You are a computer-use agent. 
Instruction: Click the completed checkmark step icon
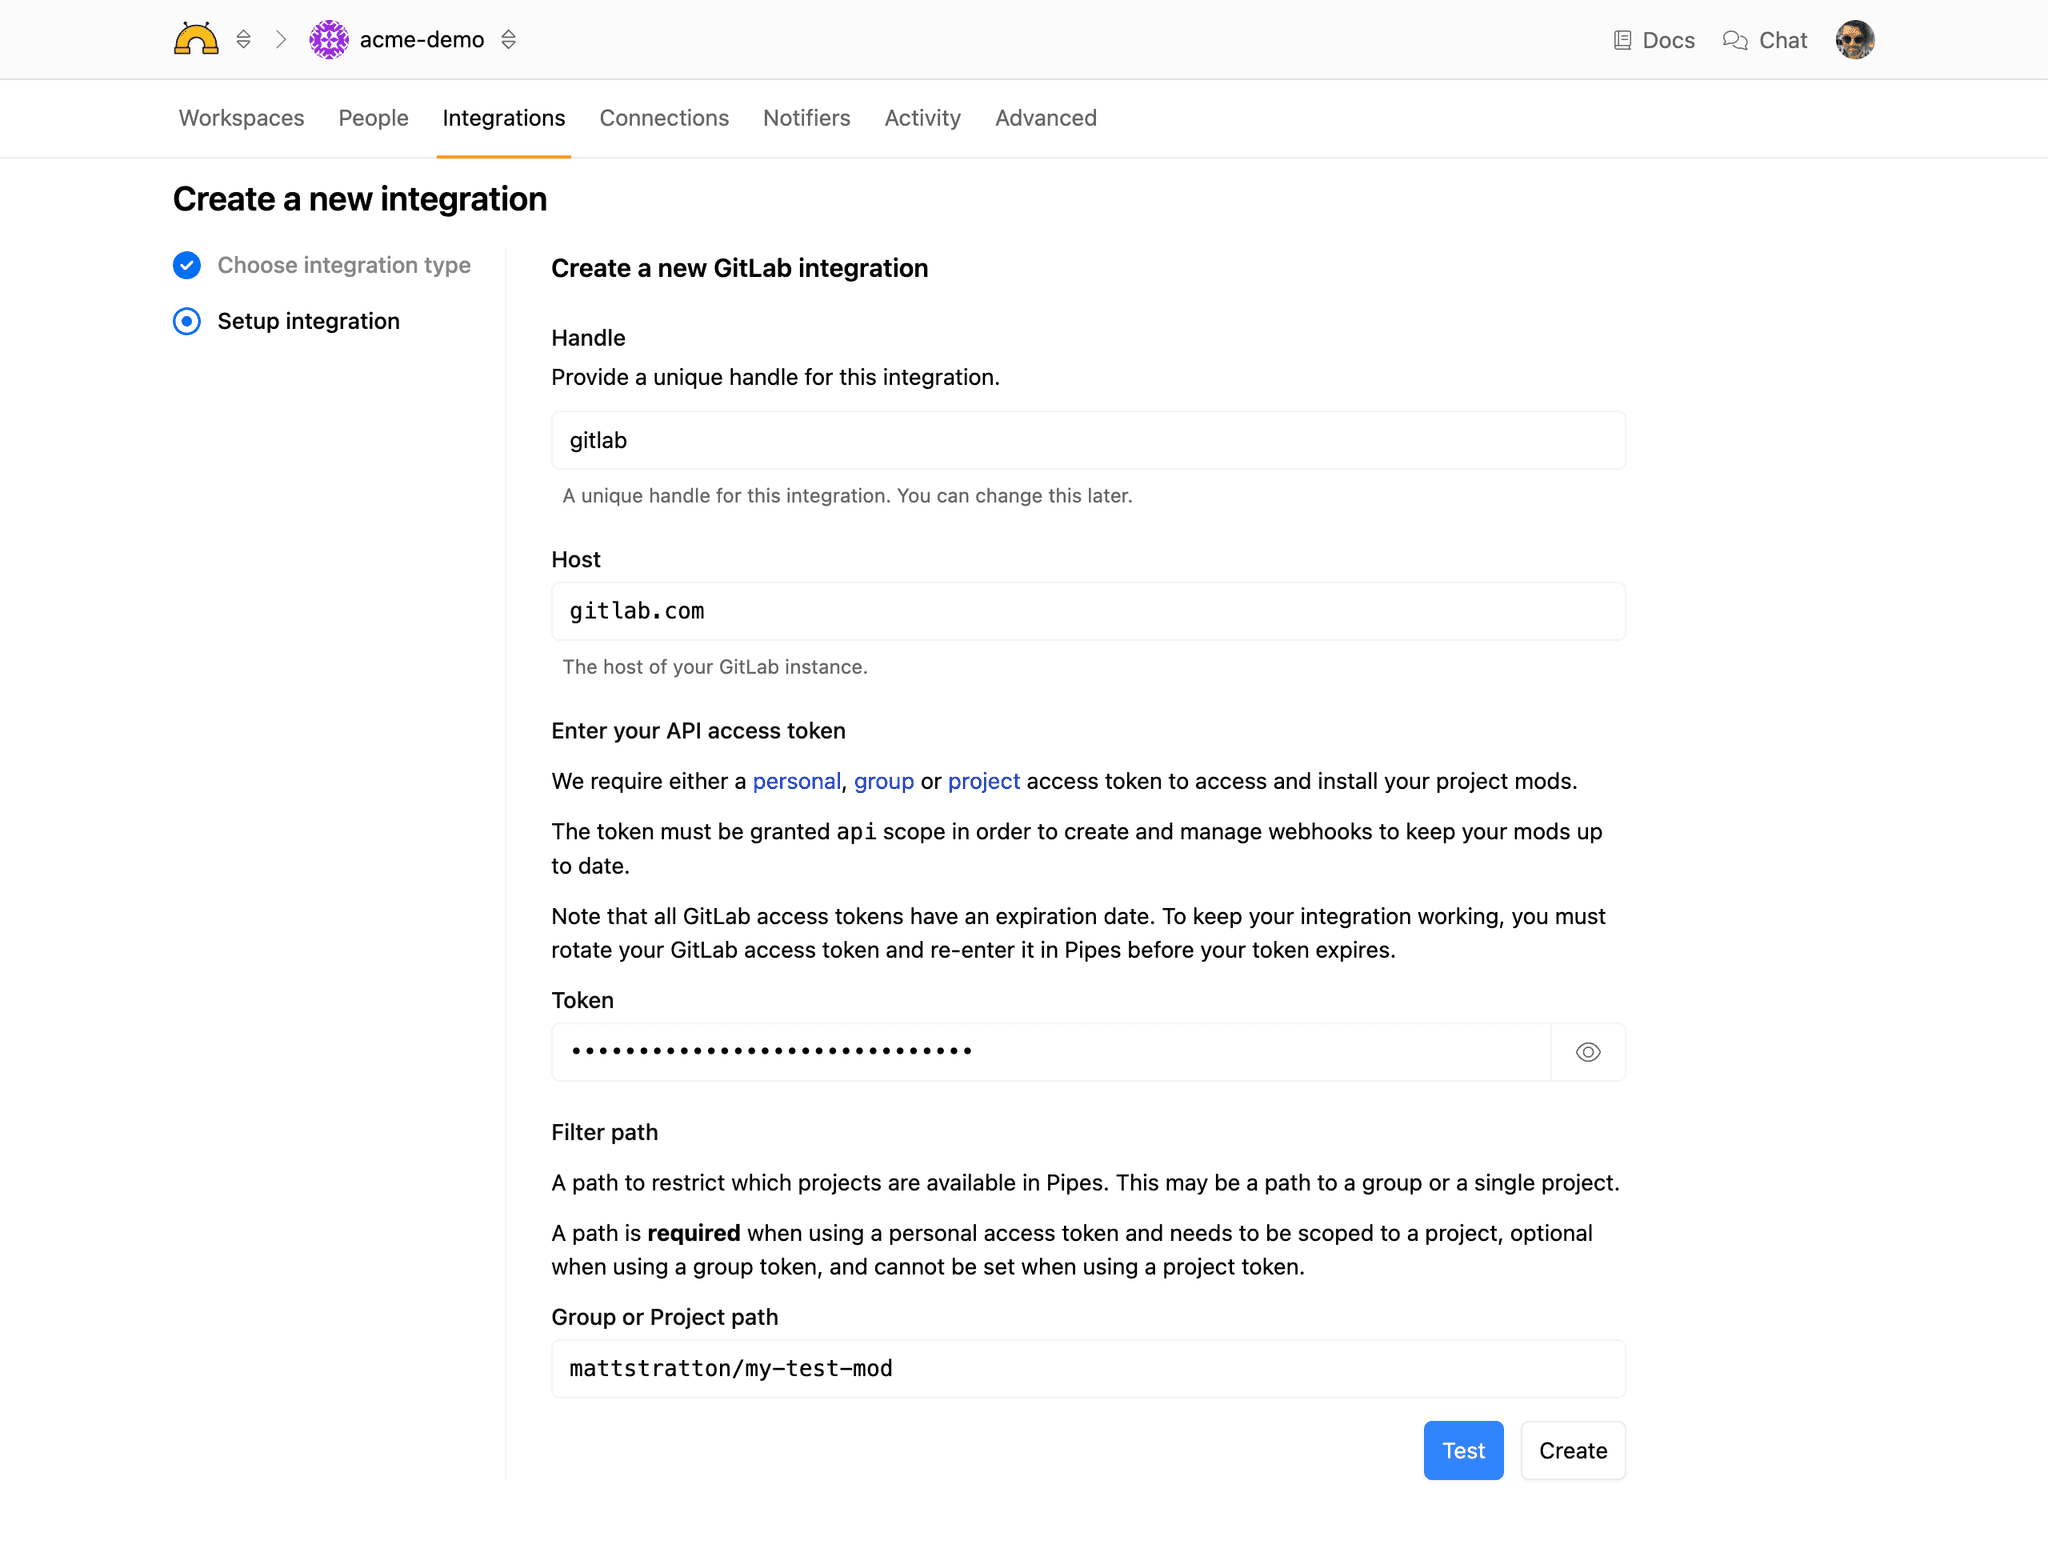pyautogui.click(x=187, y=265)
